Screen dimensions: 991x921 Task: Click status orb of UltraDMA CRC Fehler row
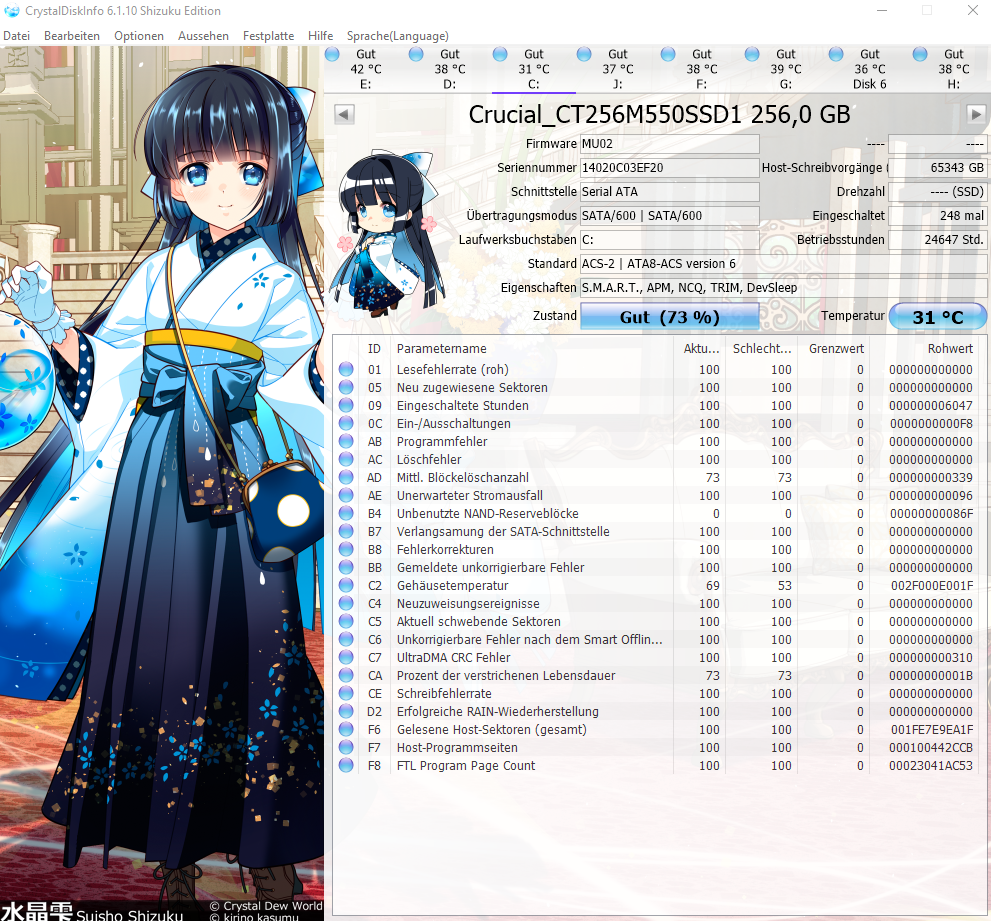346,657
